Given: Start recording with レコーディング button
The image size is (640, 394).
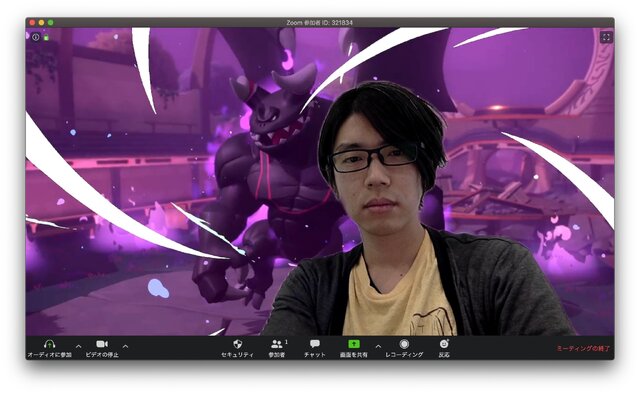Looking at the screenshot, I should 404,344.
